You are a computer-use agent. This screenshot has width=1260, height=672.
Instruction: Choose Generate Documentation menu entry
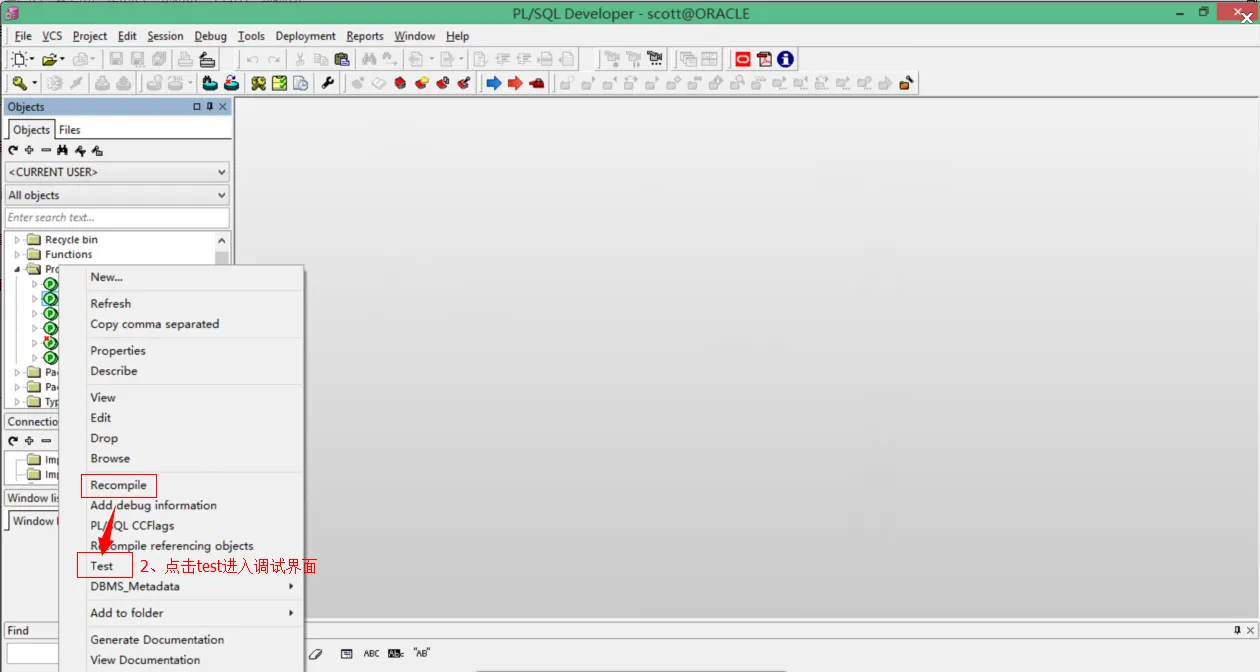pos(157,640)
